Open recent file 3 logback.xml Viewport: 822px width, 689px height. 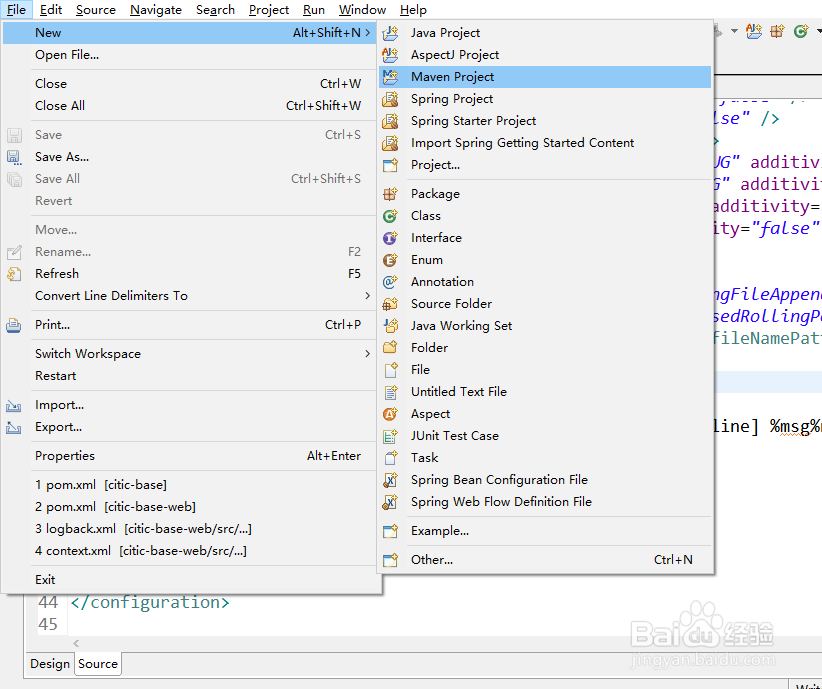pos(190,529)
